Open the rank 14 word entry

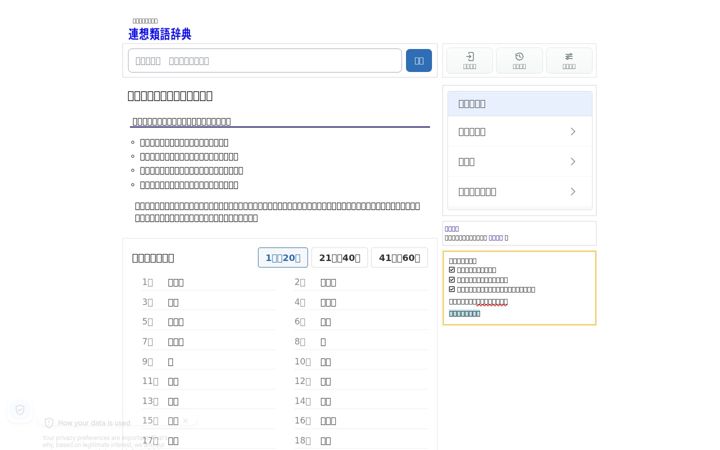tap(326, 402)
